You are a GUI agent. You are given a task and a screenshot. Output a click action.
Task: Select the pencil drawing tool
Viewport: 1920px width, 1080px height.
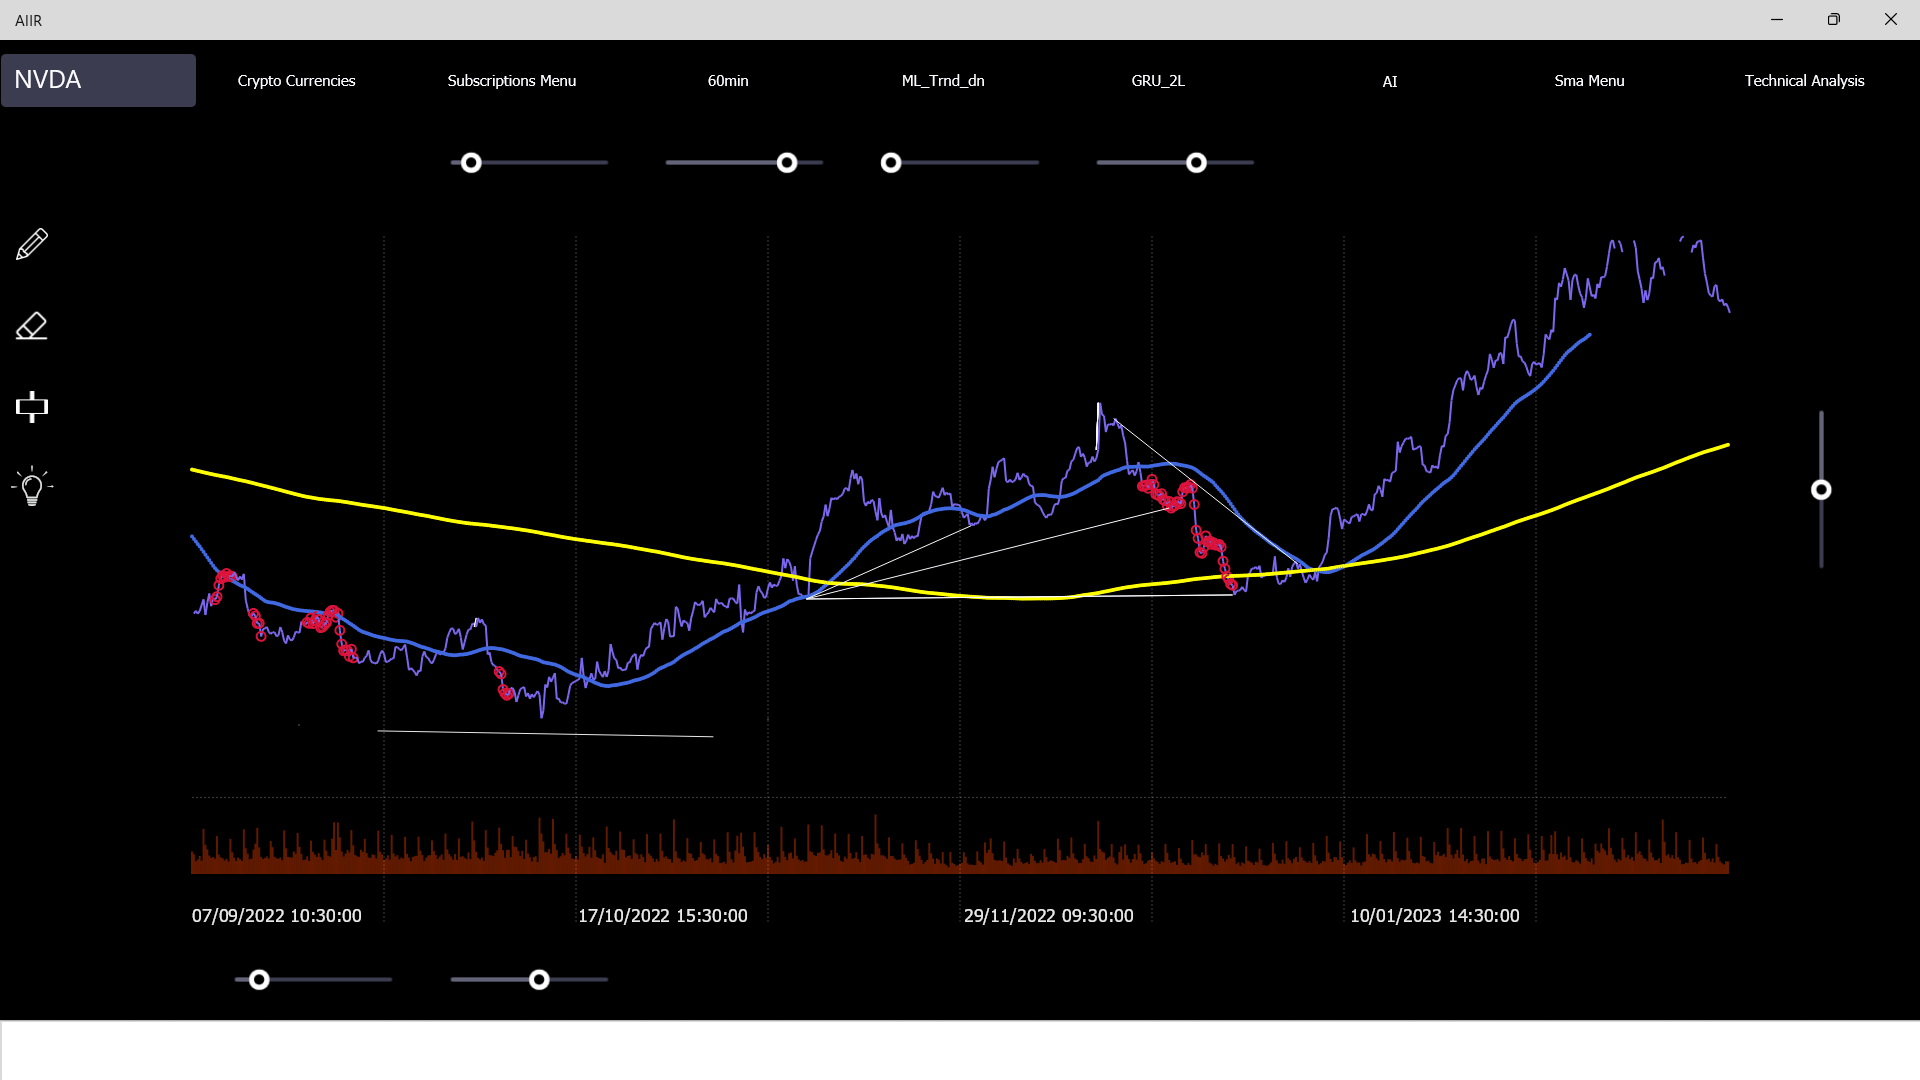click(x=32, y=244)
